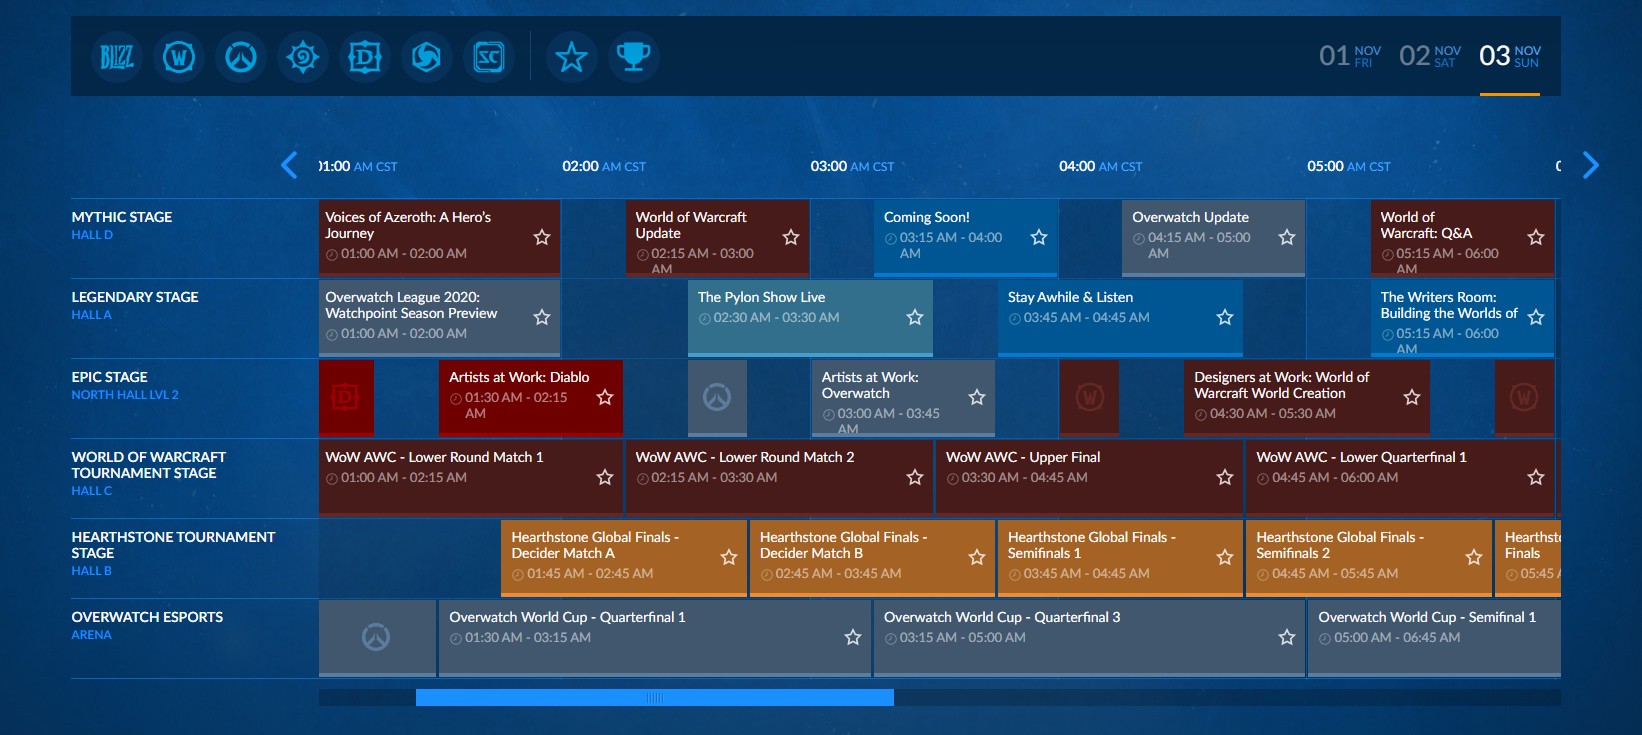The height and width of the screenshot is (735, 1642).
Task: Filter schedule by Blizzard logo icon
Action: coord(117,57)
